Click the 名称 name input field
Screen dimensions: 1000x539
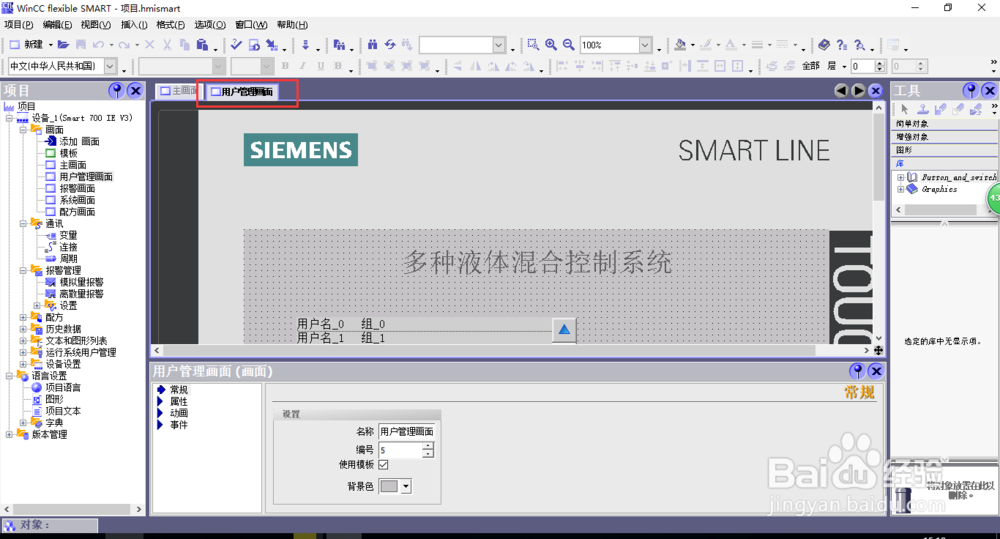click(x=406, y=432)
